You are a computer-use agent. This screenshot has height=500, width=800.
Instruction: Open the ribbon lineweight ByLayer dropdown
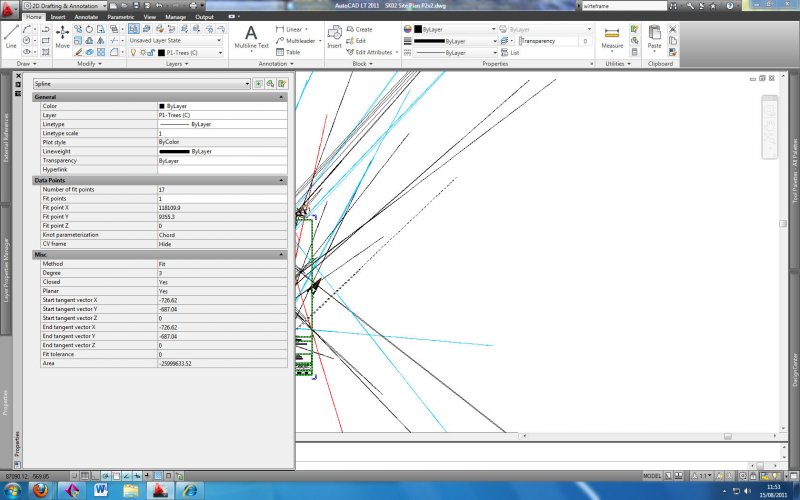click(x=454, y=41)
